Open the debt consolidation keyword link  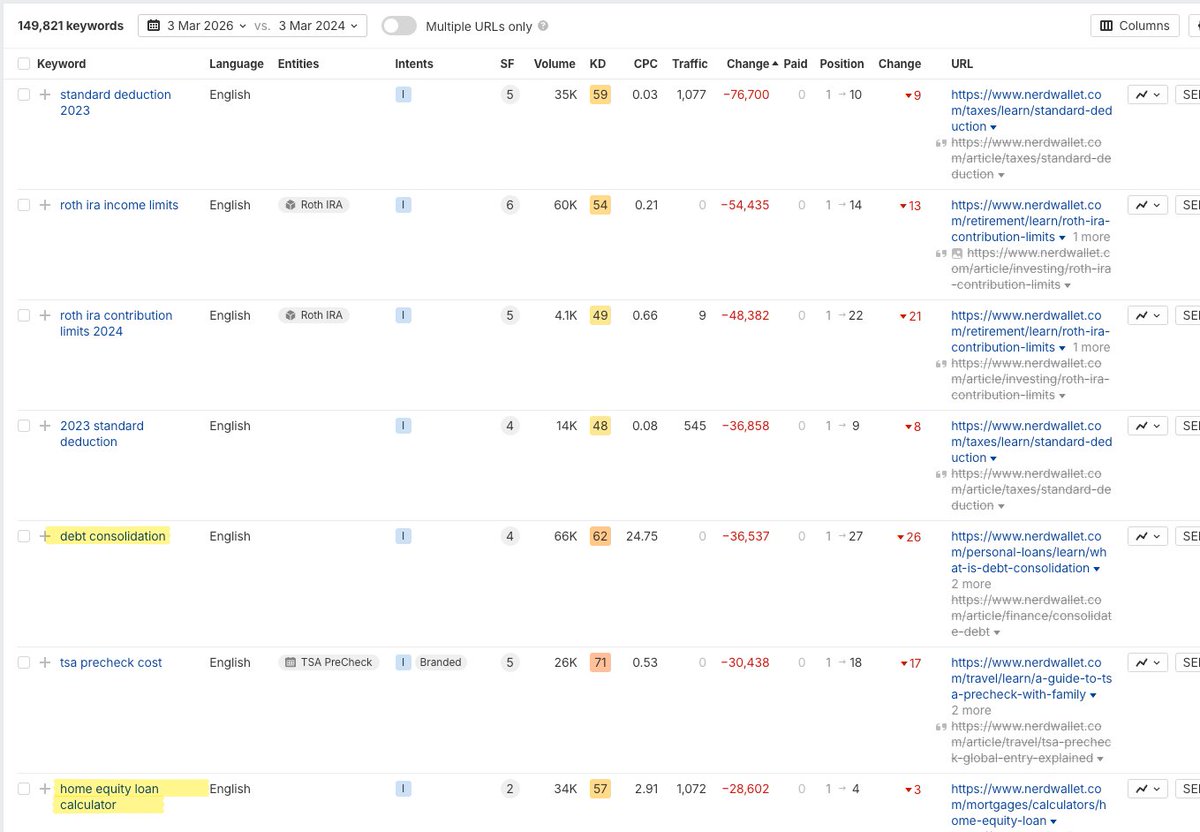click(113, 536)
